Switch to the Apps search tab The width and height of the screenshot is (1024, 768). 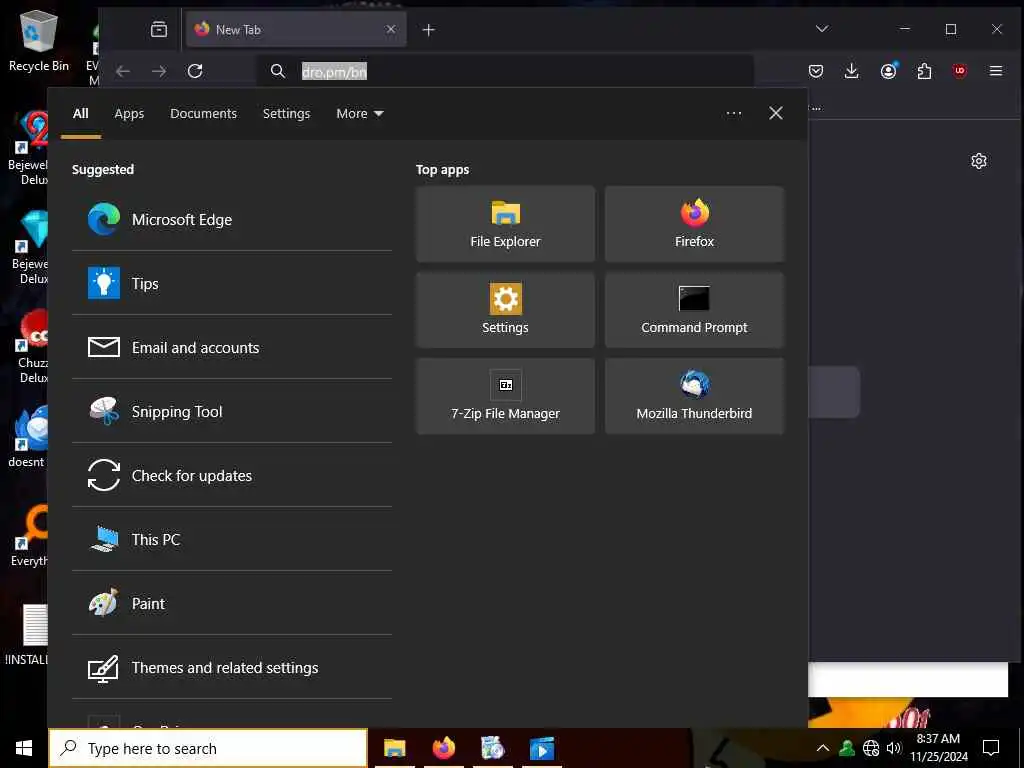(x=129, y=114)
